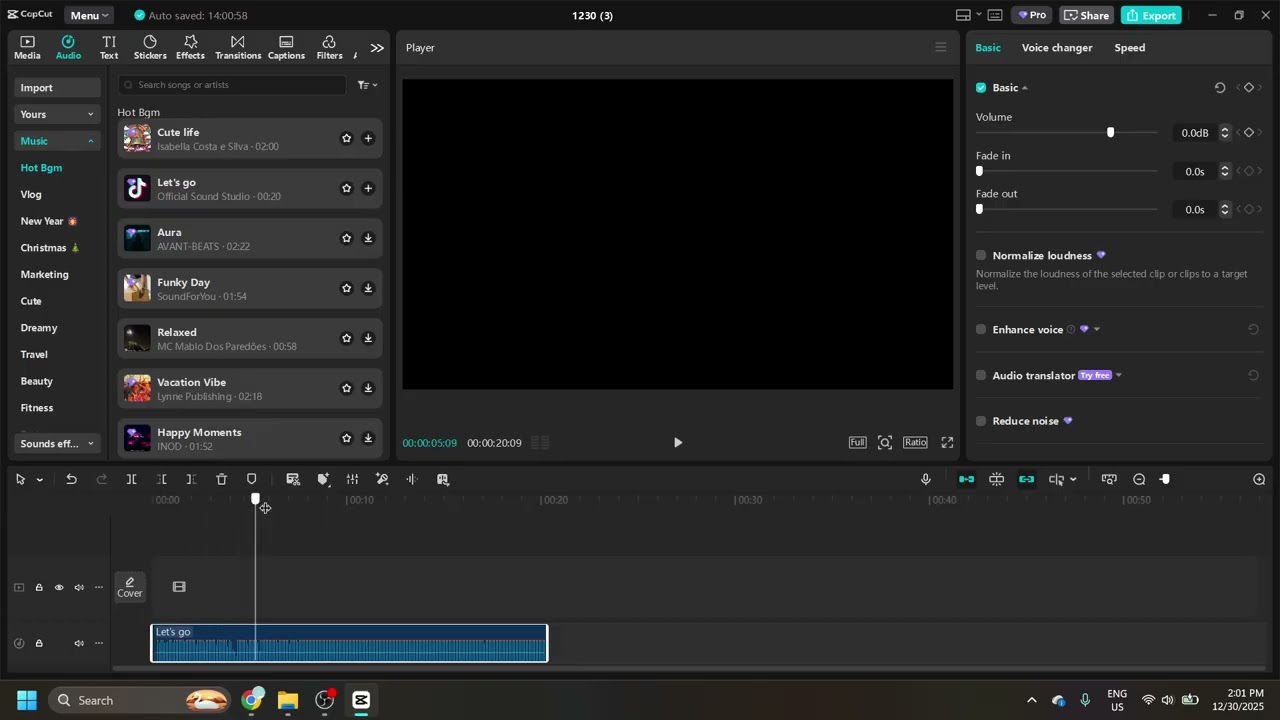Click the Fade in slider handle
Screen dimensions: 1280x720
pos(979,172)
